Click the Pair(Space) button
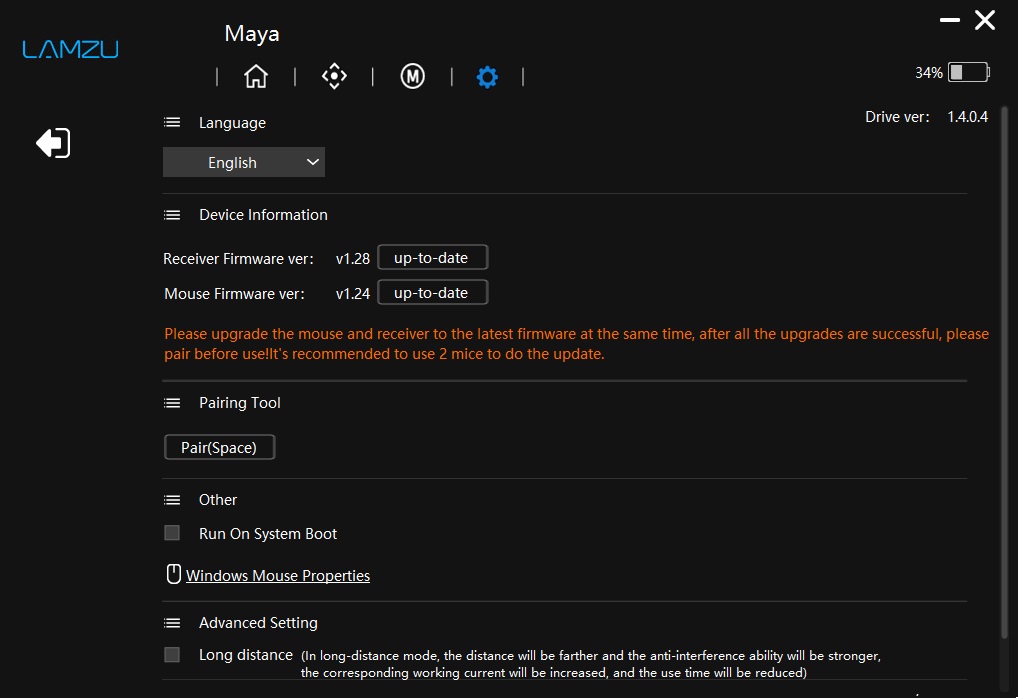The image size is (1018, 698). click(219, 447)
